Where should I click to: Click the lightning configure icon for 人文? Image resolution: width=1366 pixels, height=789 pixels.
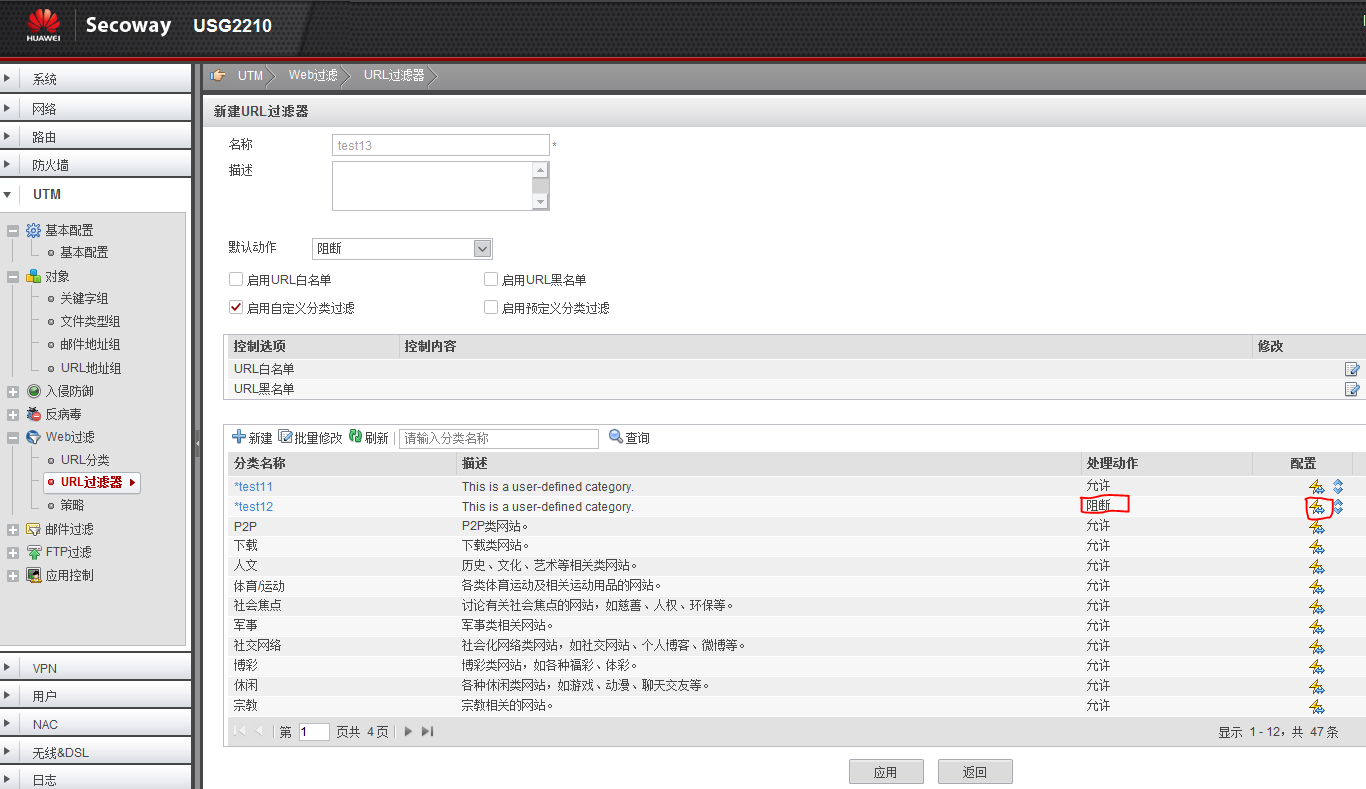1317,567
